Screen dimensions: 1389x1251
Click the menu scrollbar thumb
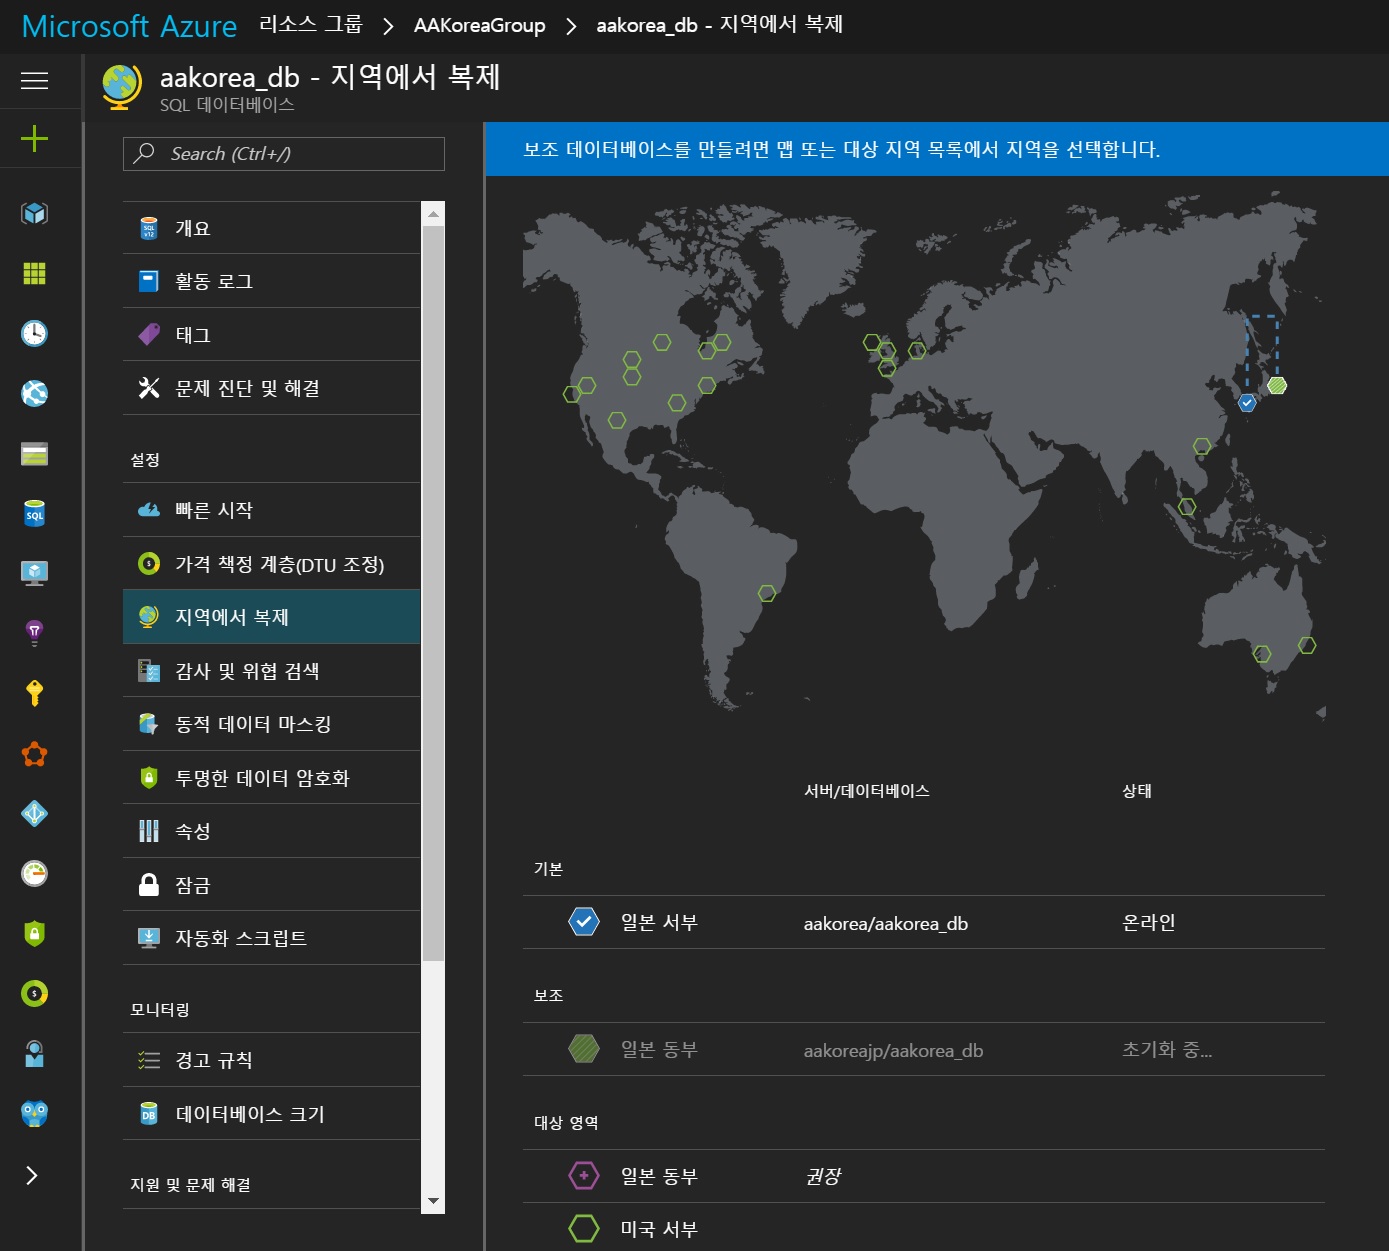(x=433, y=593)
